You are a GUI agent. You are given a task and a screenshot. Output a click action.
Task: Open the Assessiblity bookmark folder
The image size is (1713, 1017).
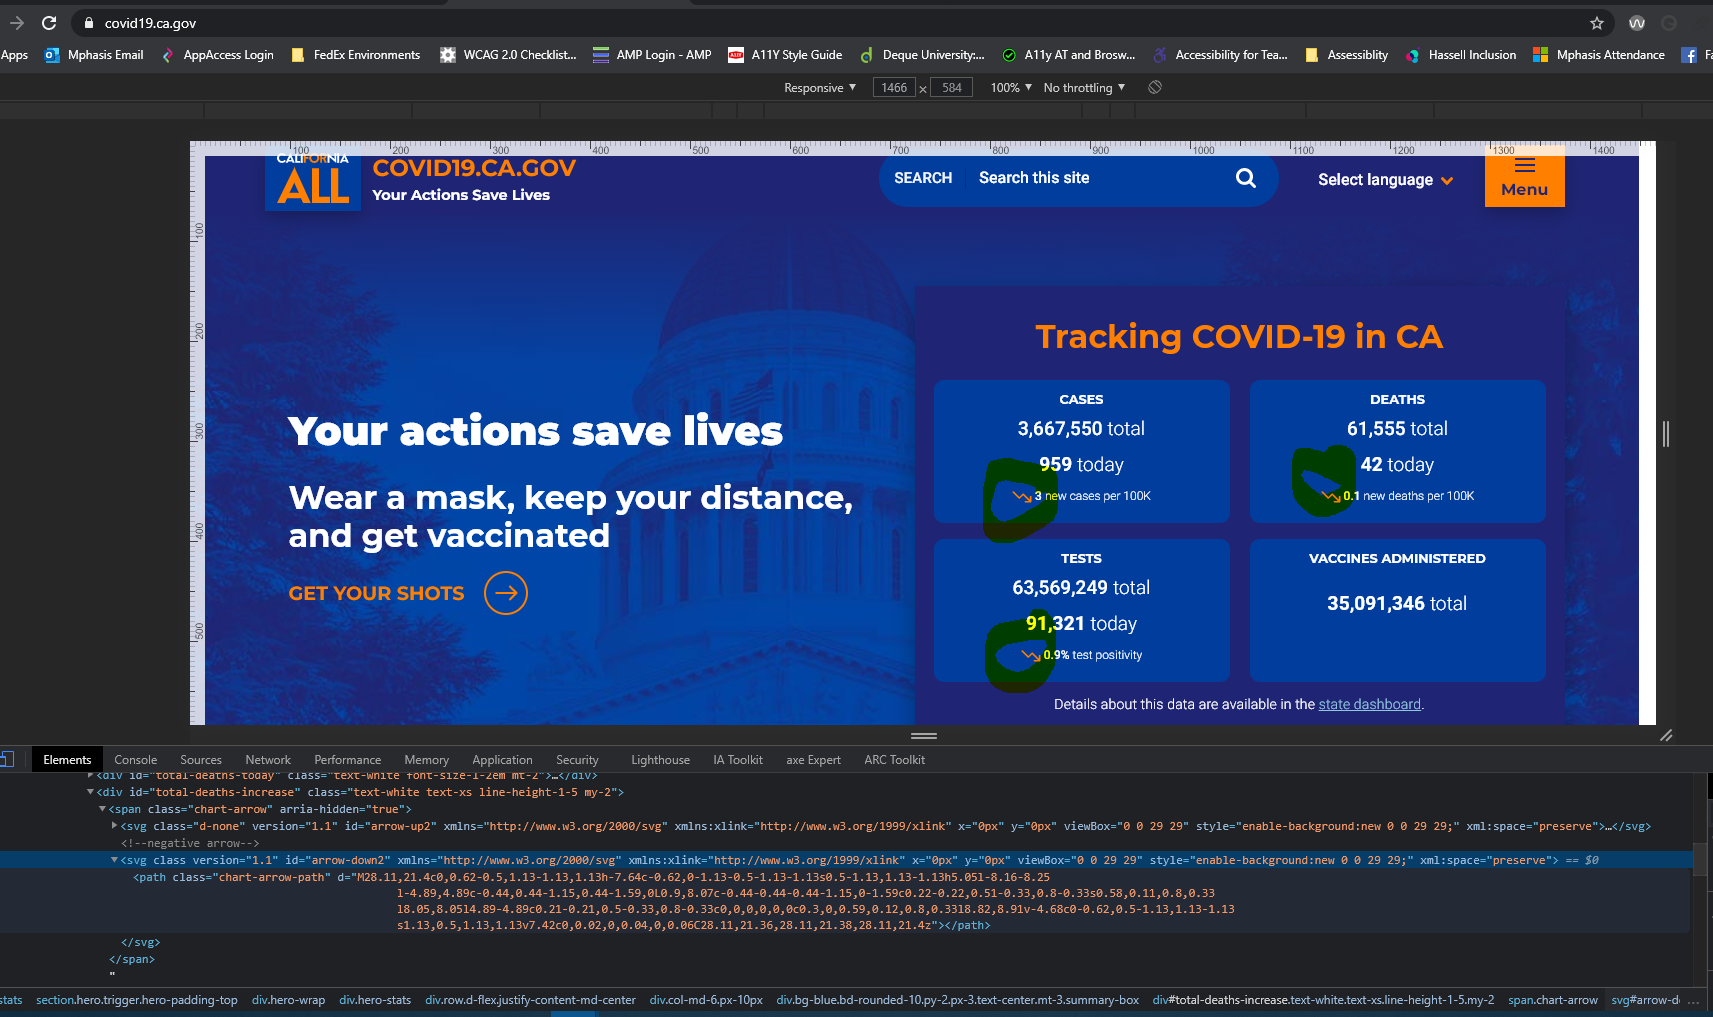coord(1346,55)
